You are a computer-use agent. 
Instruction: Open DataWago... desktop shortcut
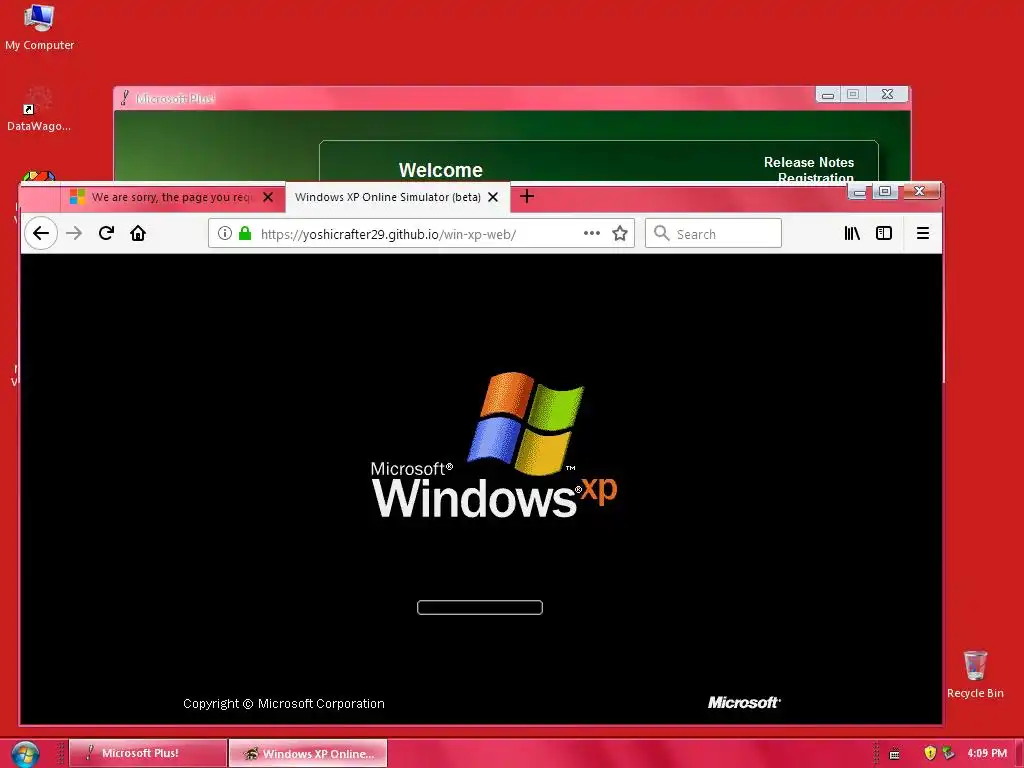click(39, 109)
